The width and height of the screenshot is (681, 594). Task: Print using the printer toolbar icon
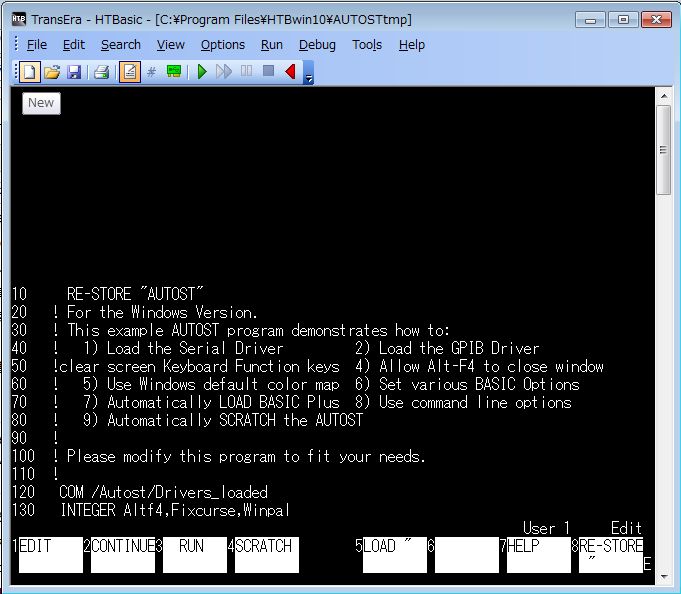[x=102, y=72]
